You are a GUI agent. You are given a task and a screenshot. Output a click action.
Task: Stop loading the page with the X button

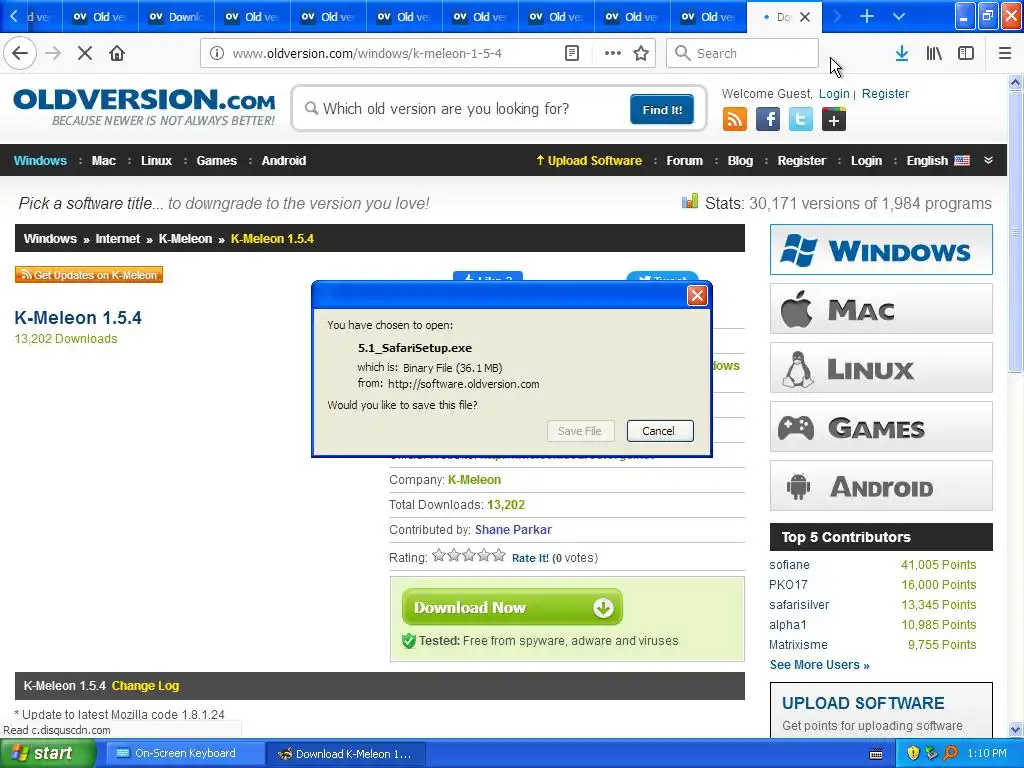coord(85,53)
